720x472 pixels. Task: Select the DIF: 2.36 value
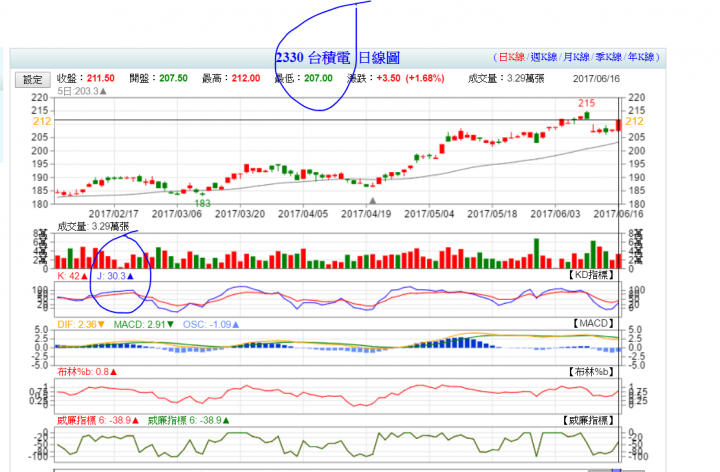[x=81, y=325]
